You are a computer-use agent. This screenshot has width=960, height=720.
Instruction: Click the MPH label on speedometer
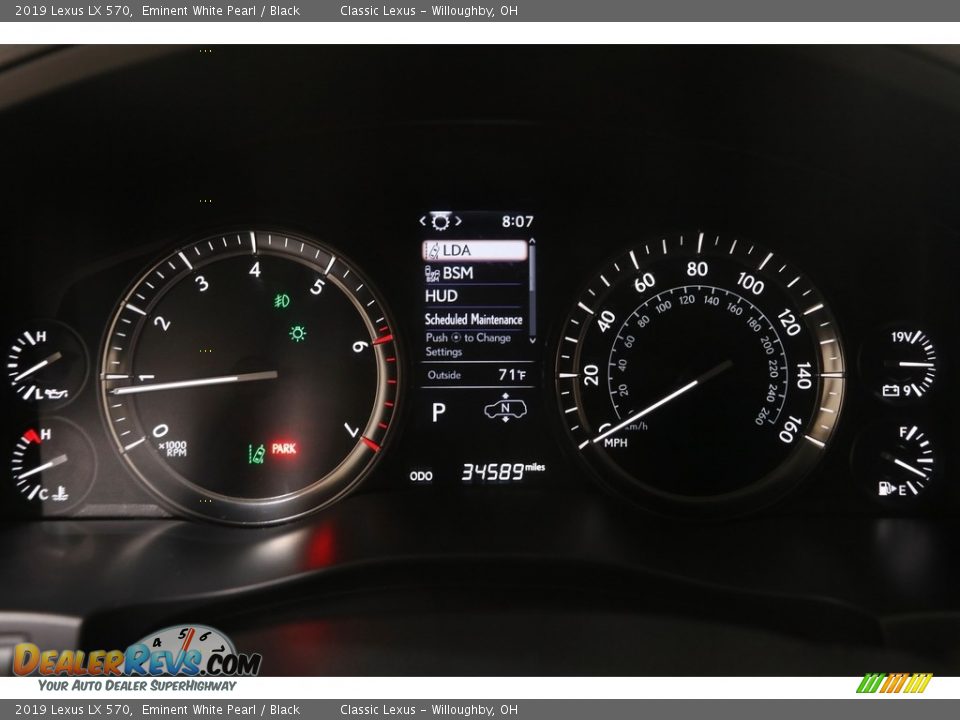[616, 443]
